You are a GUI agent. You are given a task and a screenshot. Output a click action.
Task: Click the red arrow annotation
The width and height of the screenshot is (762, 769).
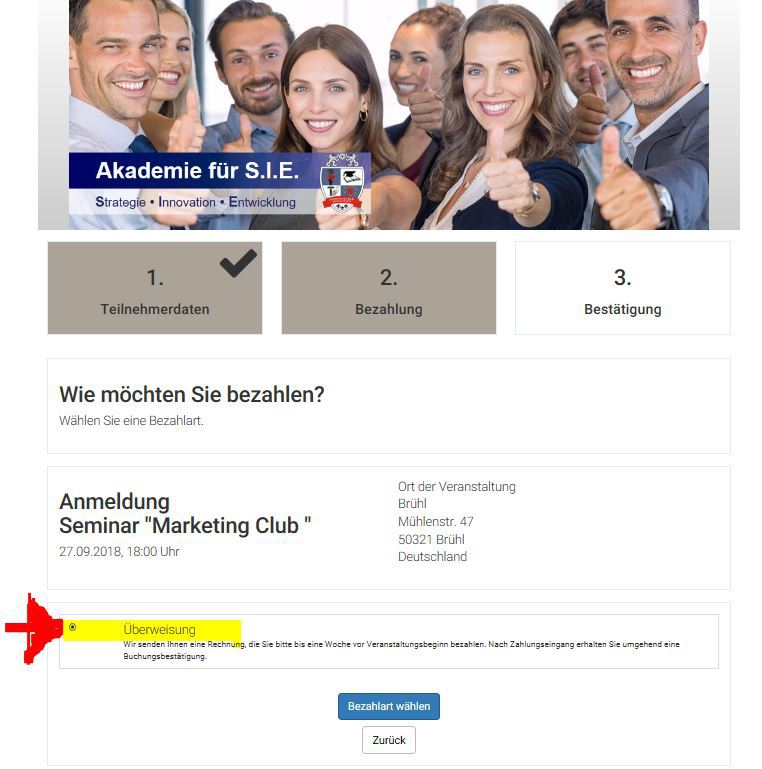tap(34, 628)
